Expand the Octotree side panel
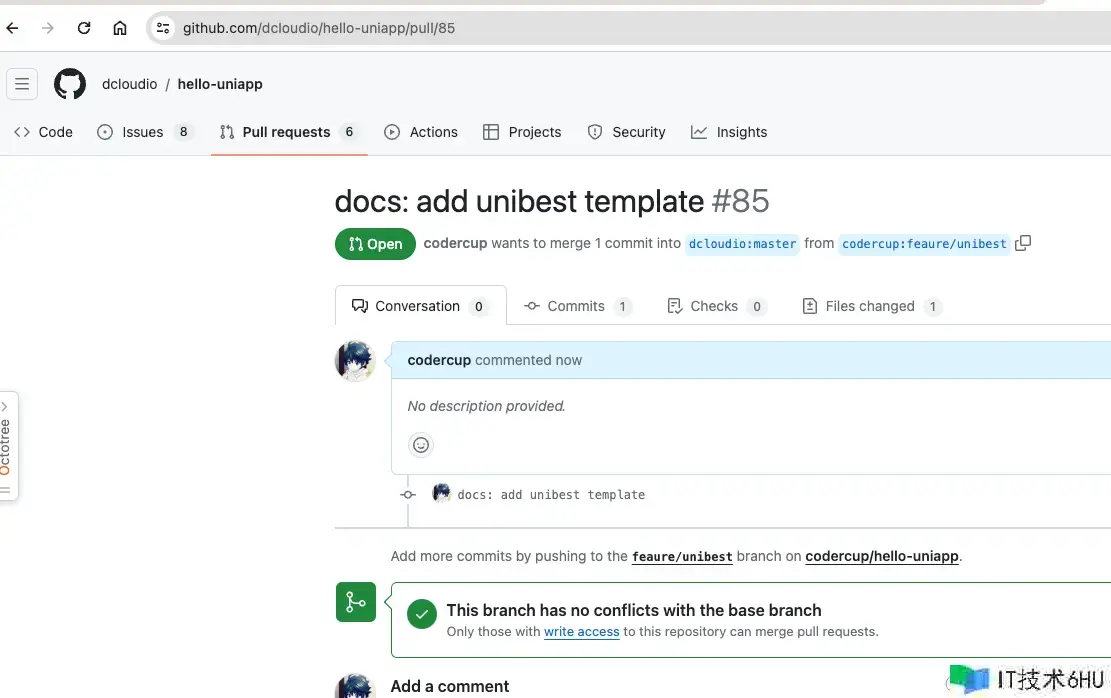This screenshot has width=1111, height=698. point(7,445)
